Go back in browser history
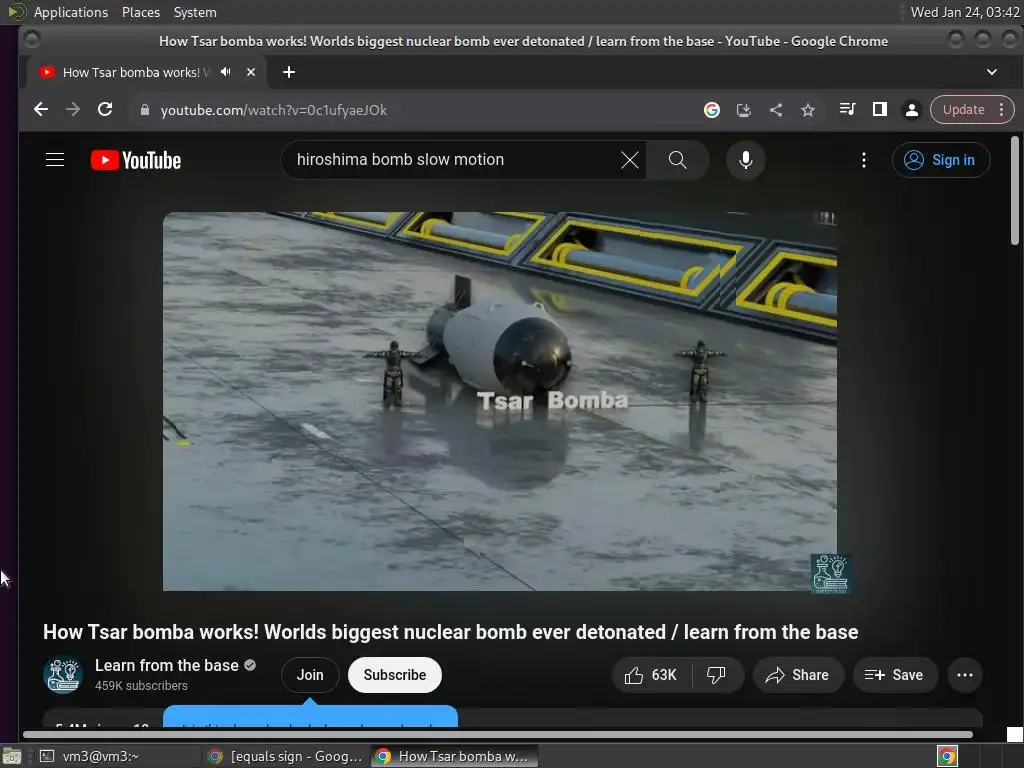 [x=40, y=110]
